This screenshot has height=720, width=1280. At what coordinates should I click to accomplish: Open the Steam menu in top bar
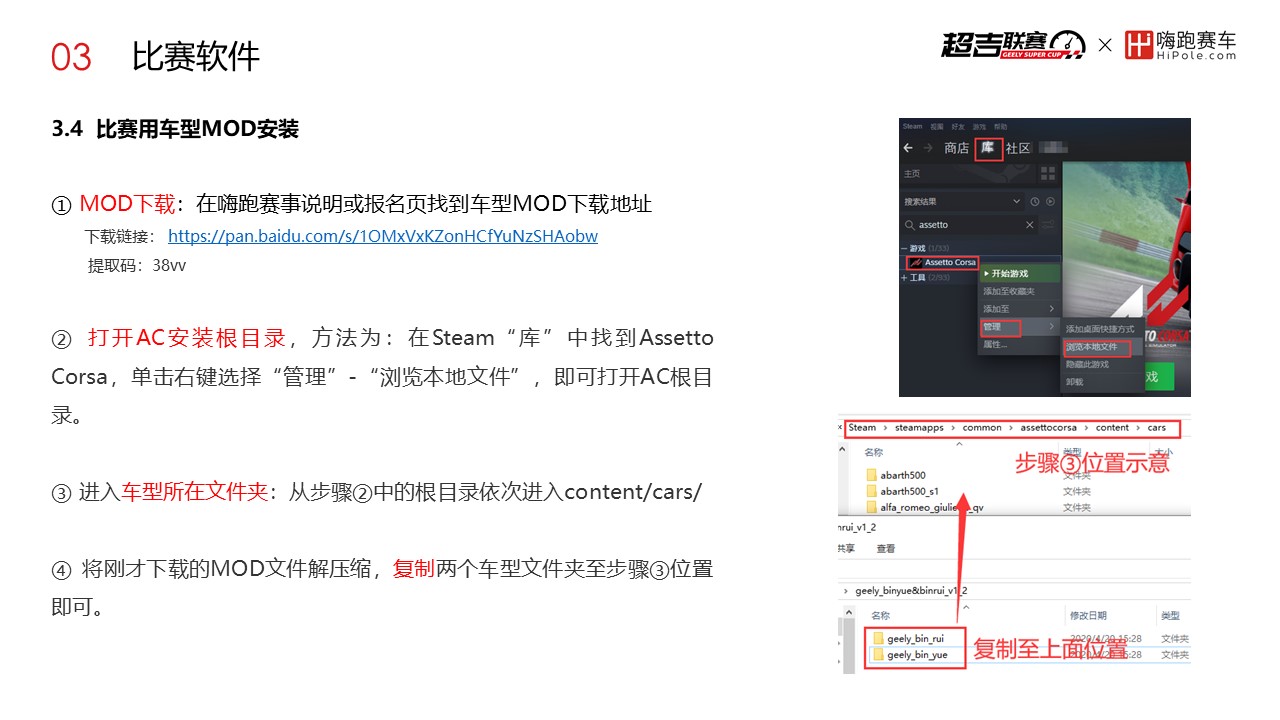pyautogui.click(x=913, y=126)
